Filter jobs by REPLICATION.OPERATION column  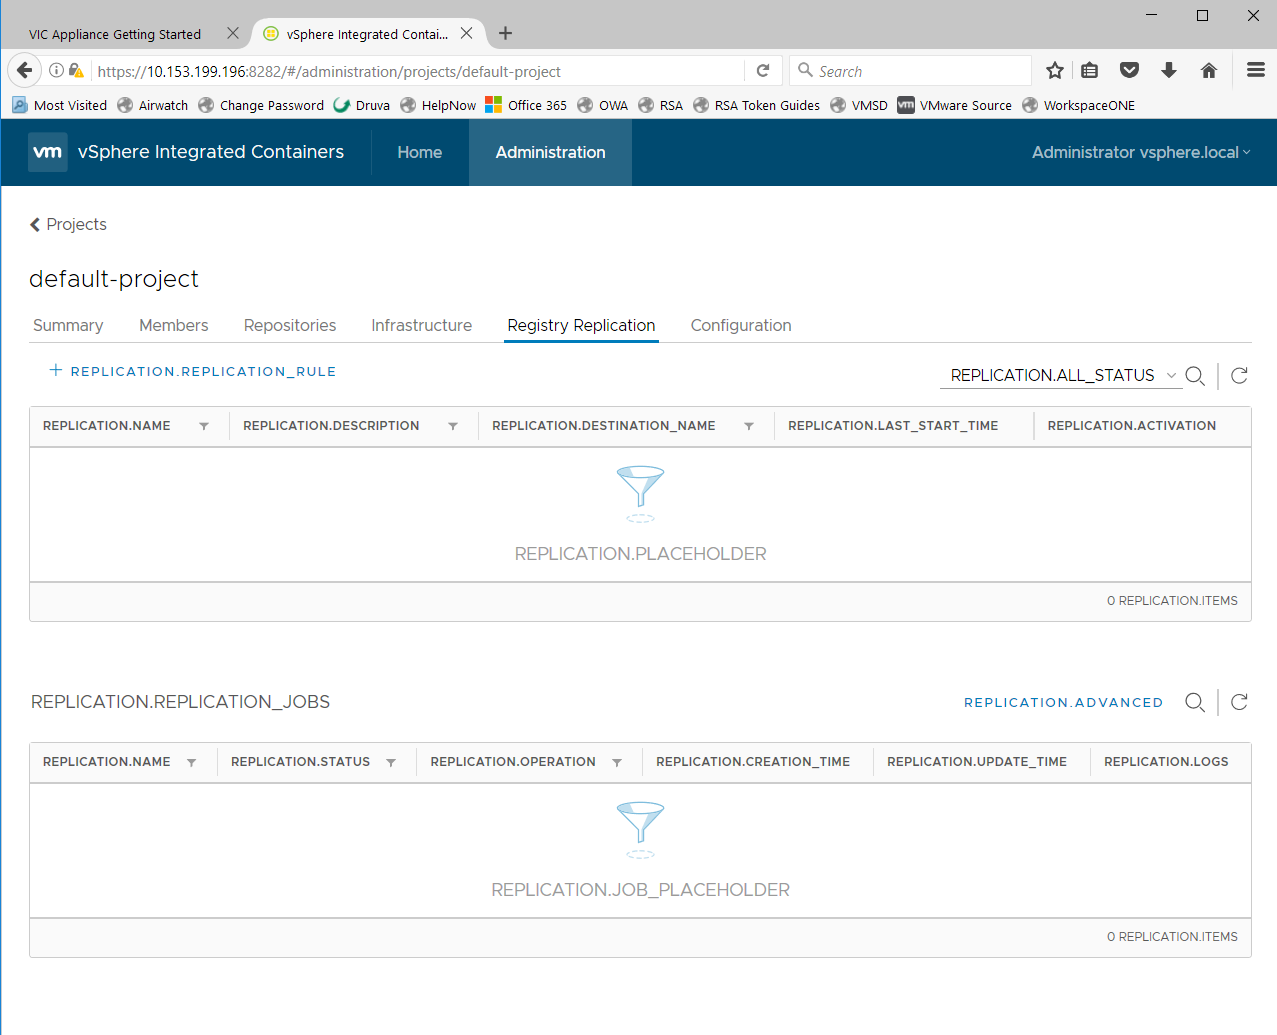(617, 762)
